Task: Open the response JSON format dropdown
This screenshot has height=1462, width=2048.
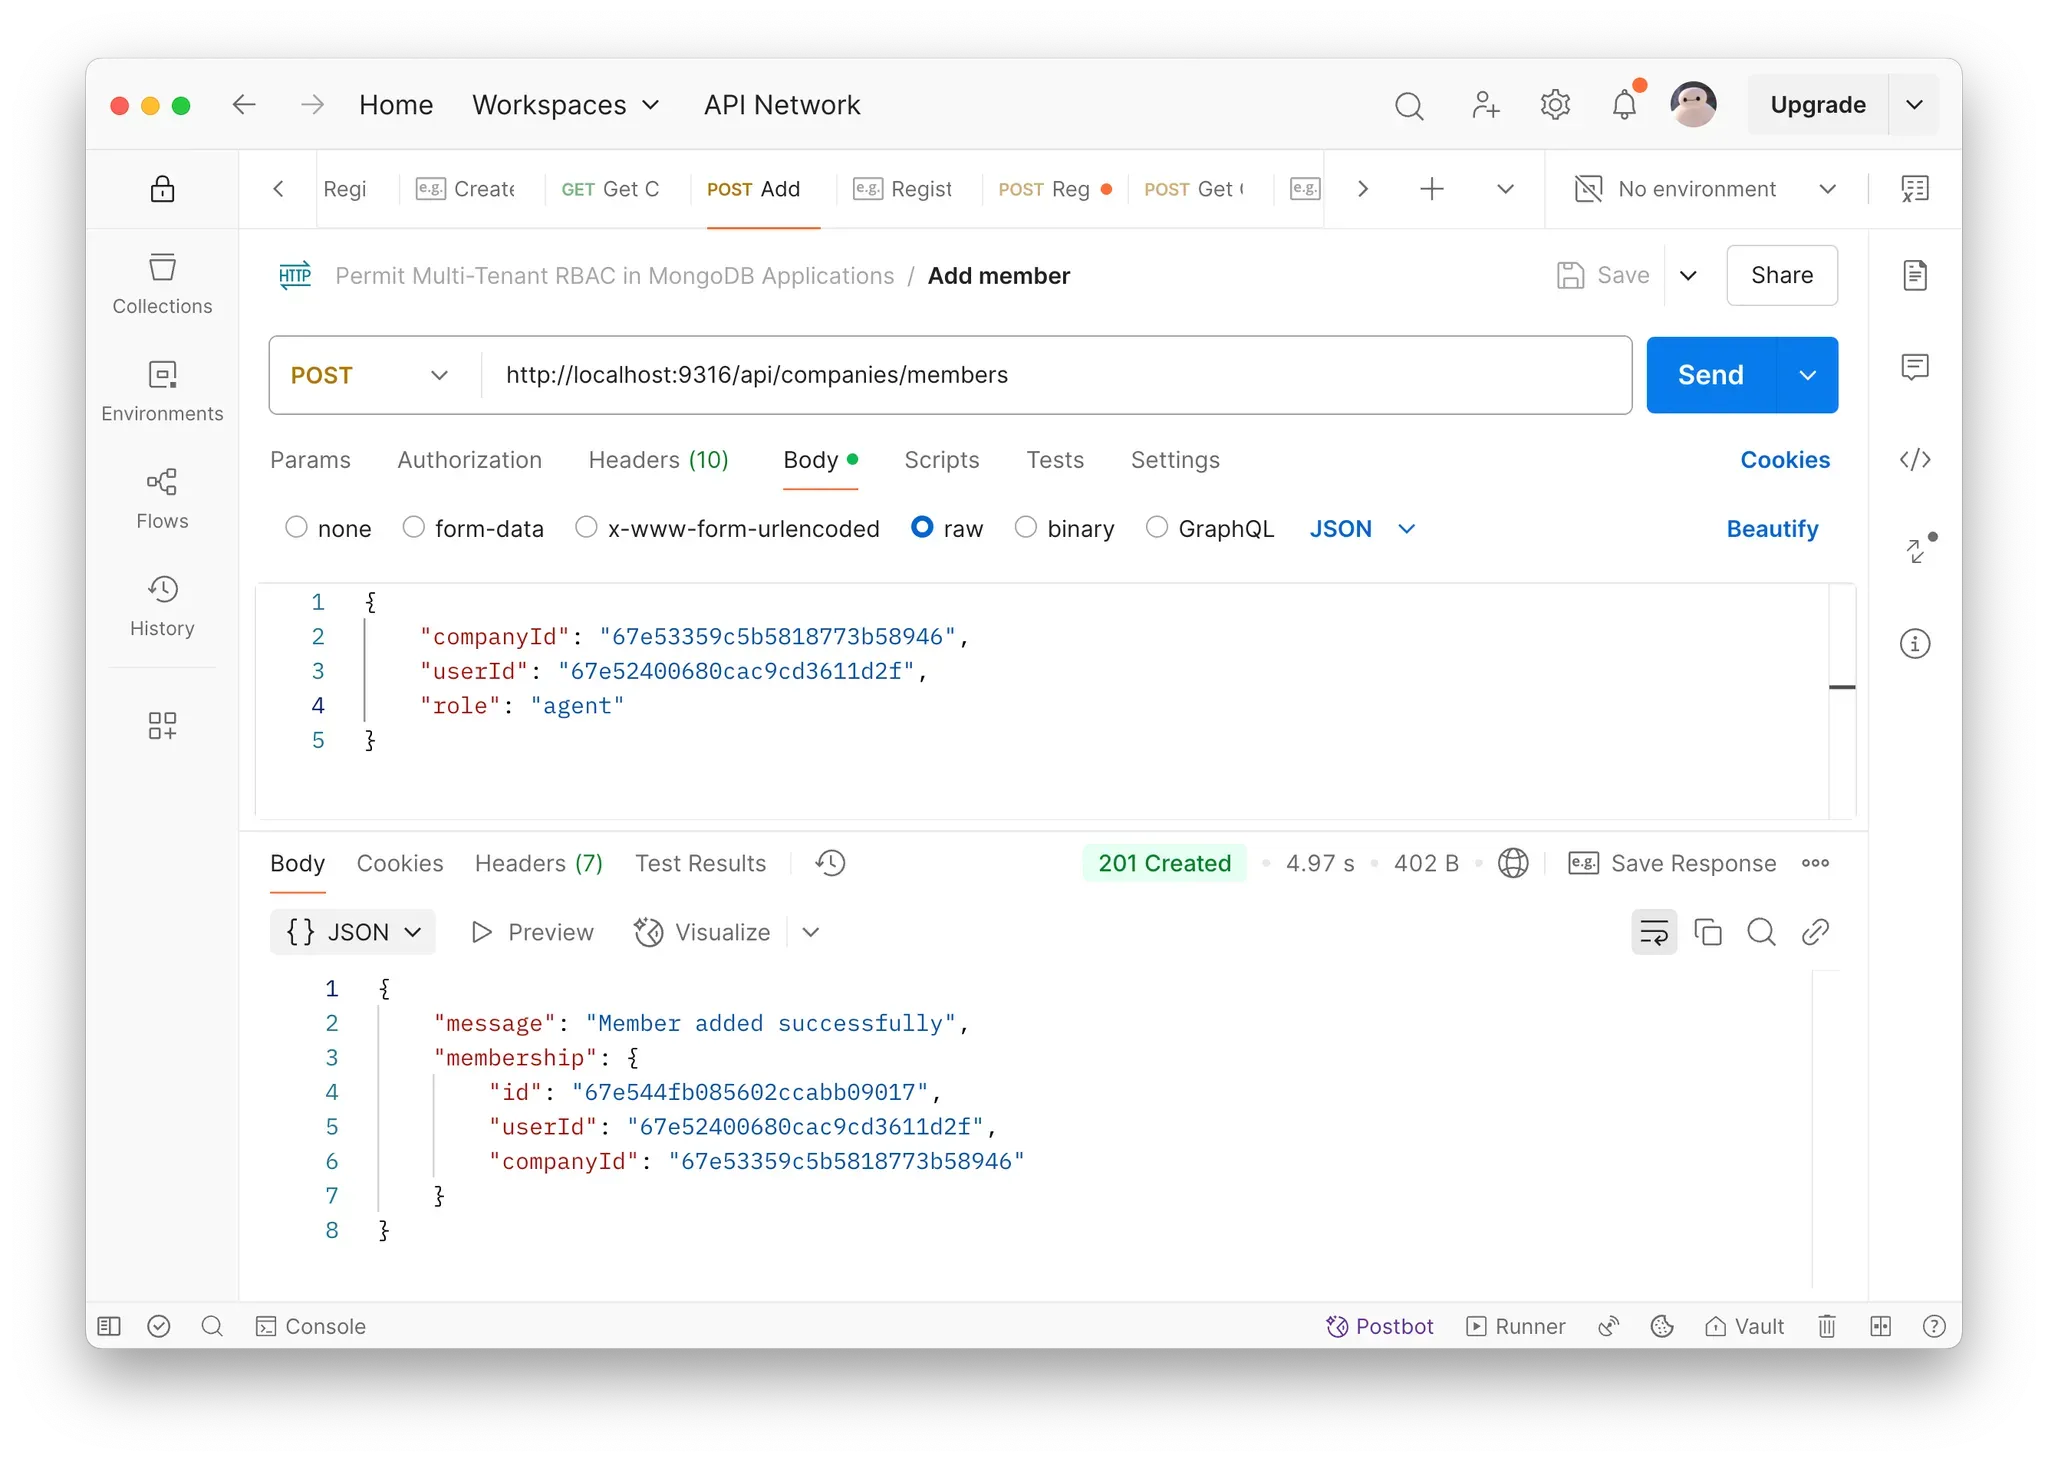Action: pos(353,932)
